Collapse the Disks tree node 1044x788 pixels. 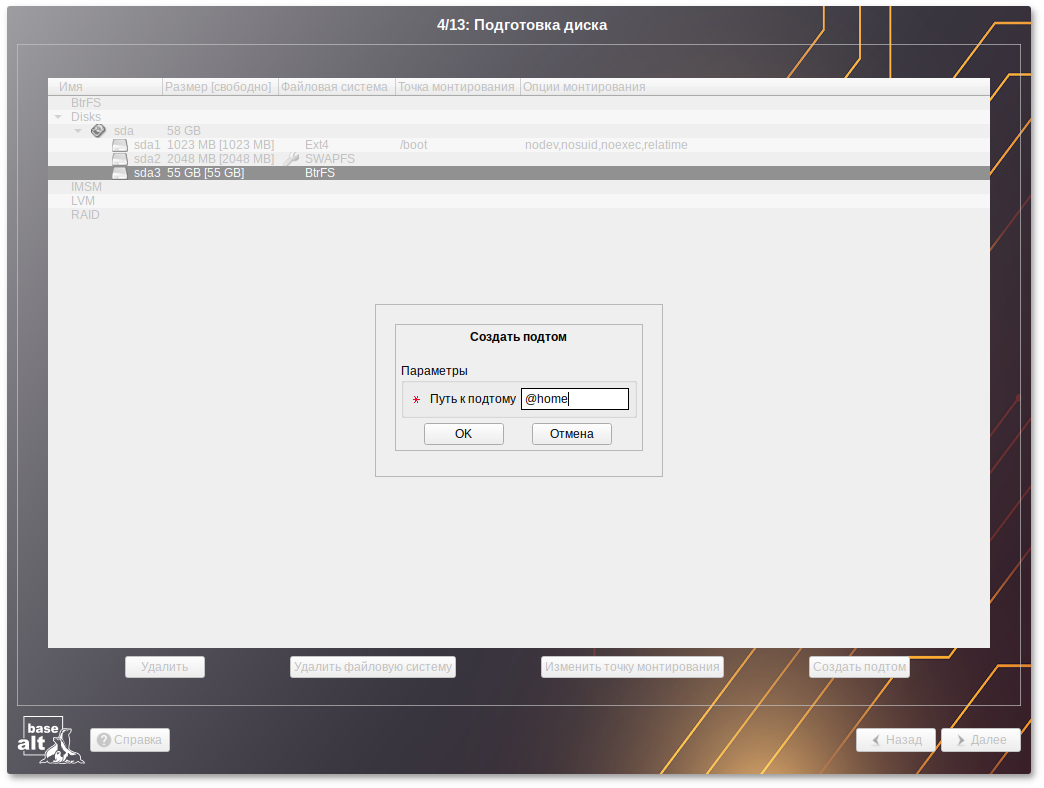(x=58, y=117)
